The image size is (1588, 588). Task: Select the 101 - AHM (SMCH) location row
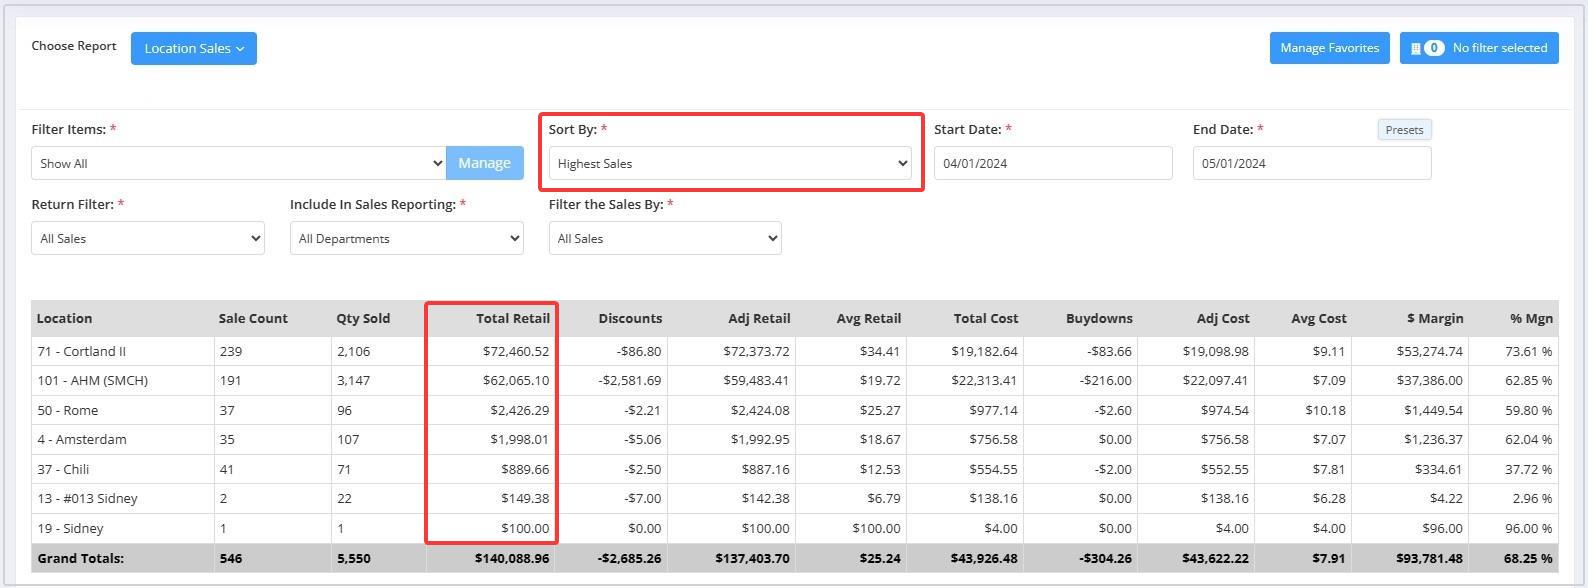(x=794, y=380)
